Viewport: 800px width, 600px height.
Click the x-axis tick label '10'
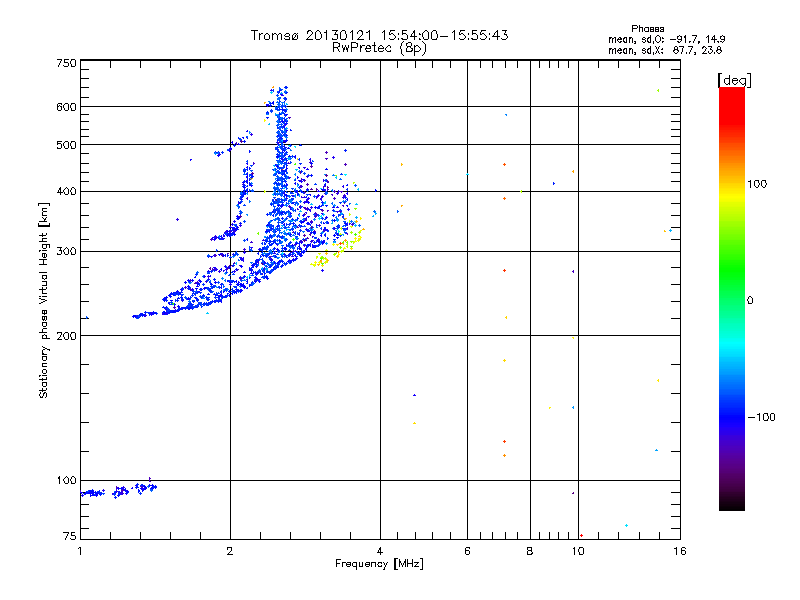click(x=578, y=551)
